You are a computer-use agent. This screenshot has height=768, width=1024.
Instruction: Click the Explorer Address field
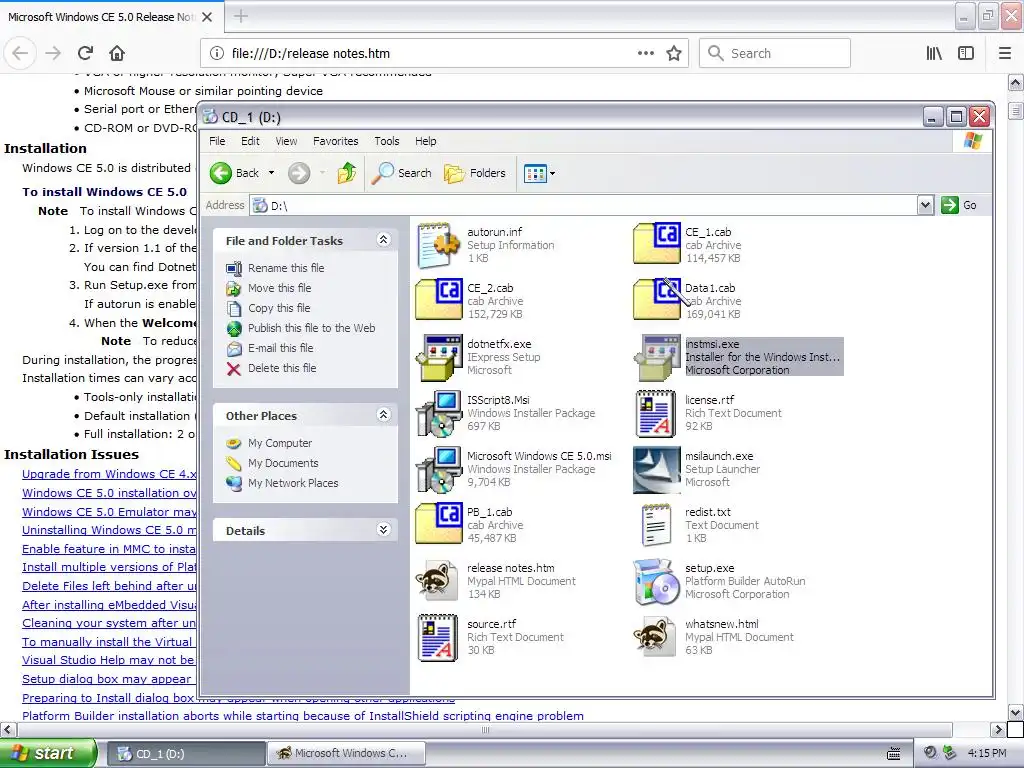click(x=584, y=206)
